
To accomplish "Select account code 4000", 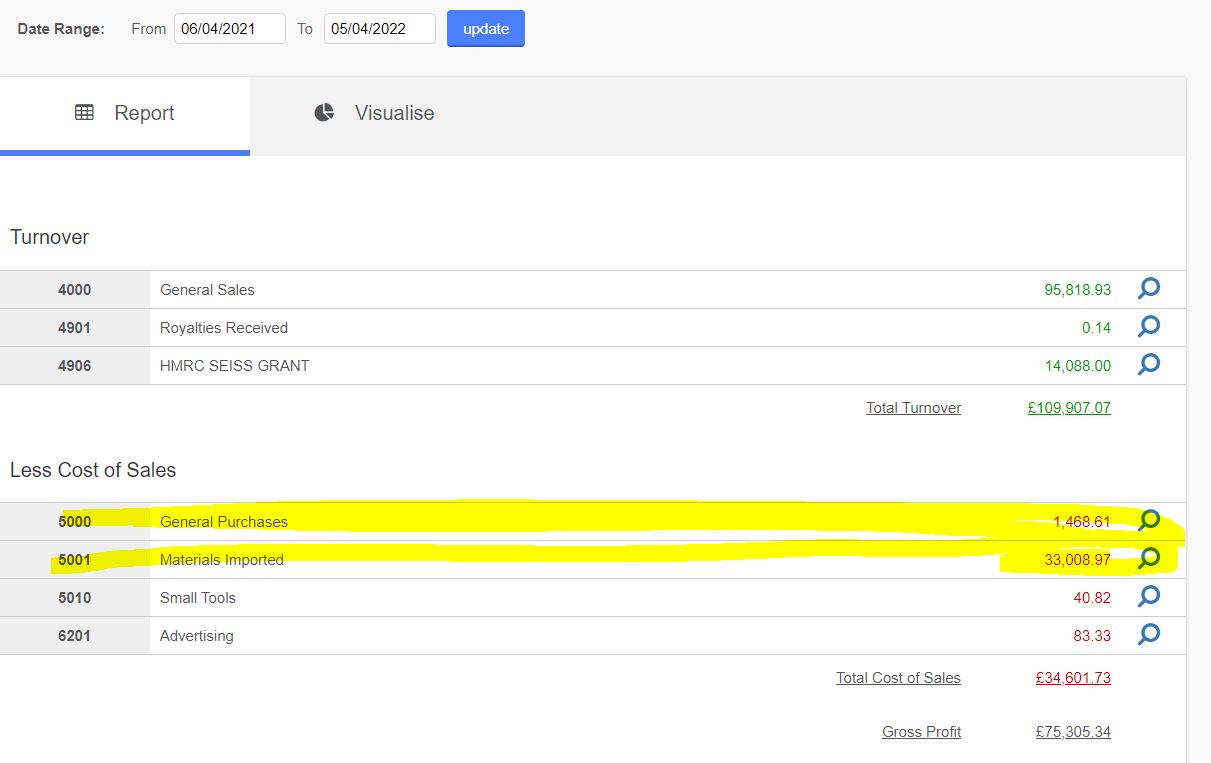I will 74,290.
